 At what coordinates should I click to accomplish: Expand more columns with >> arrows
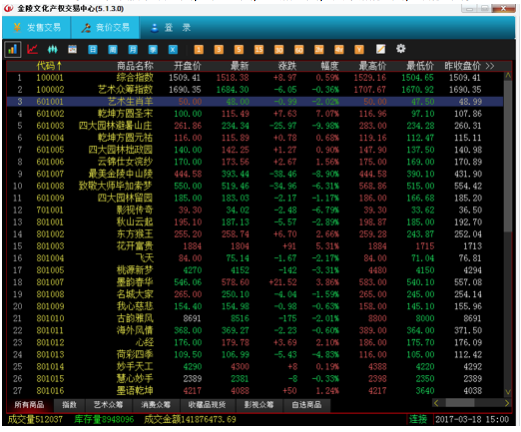[x=490, y=66]
